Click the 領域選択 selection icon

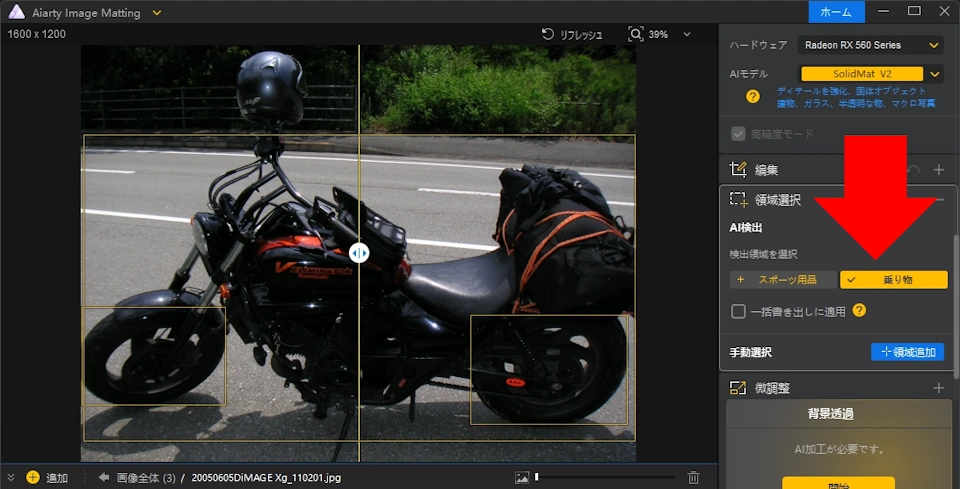click(x=738, y=200)
